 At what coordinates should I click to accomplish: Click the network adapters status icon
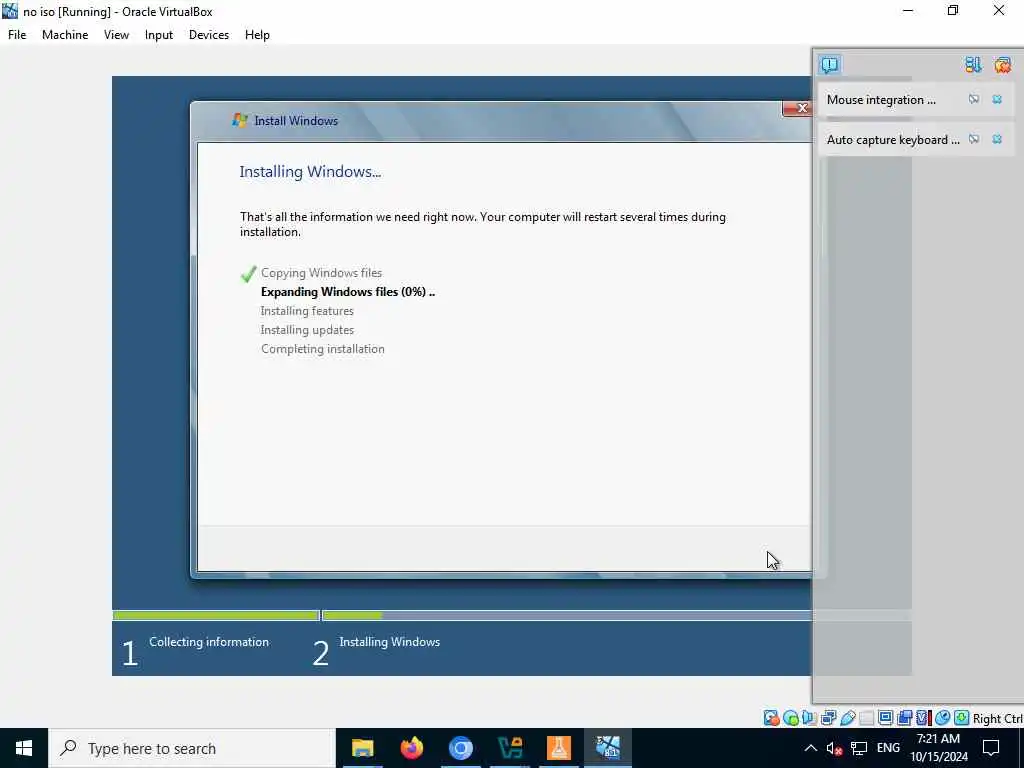(x=829, y=718)
